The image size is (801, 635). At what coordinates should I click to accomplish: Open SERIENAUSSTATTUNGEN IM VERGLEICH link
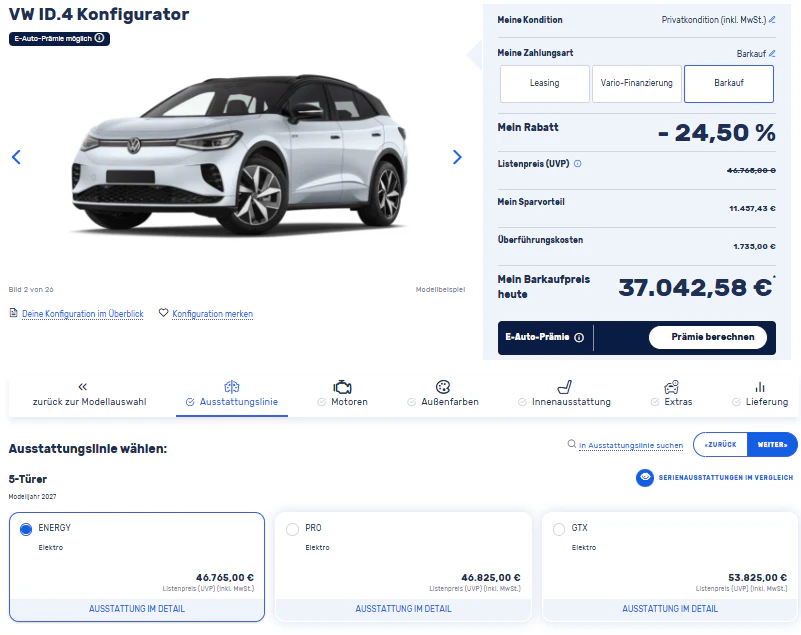pos(726,478)
